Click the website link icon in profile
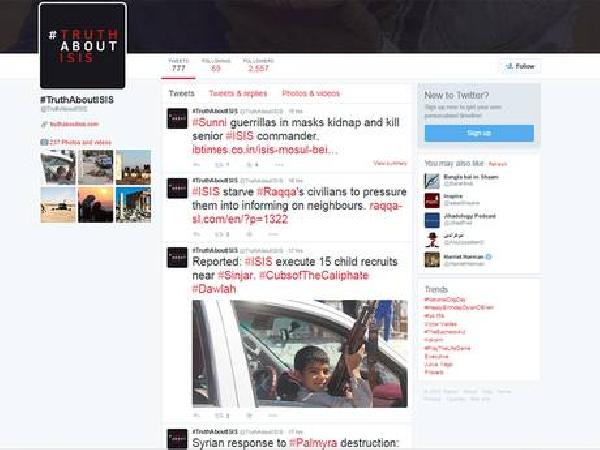 [x=44, y=124]
